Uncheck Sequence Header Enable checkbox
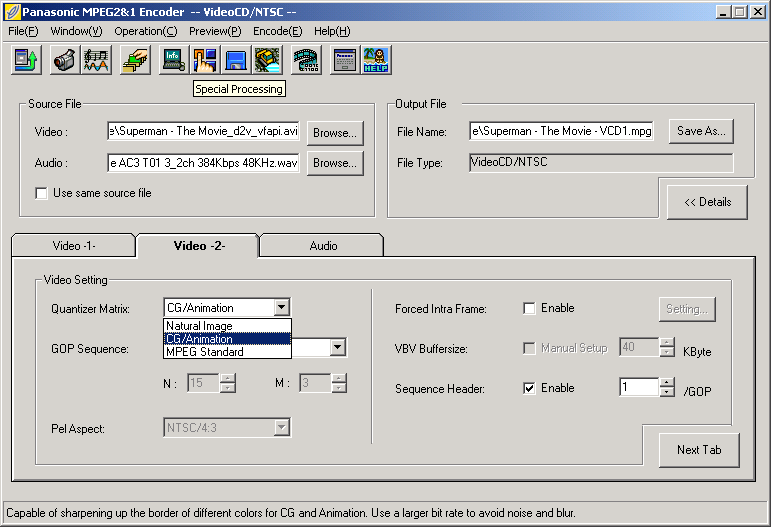This screenshot has height=527, width=771. pos(529,388)
